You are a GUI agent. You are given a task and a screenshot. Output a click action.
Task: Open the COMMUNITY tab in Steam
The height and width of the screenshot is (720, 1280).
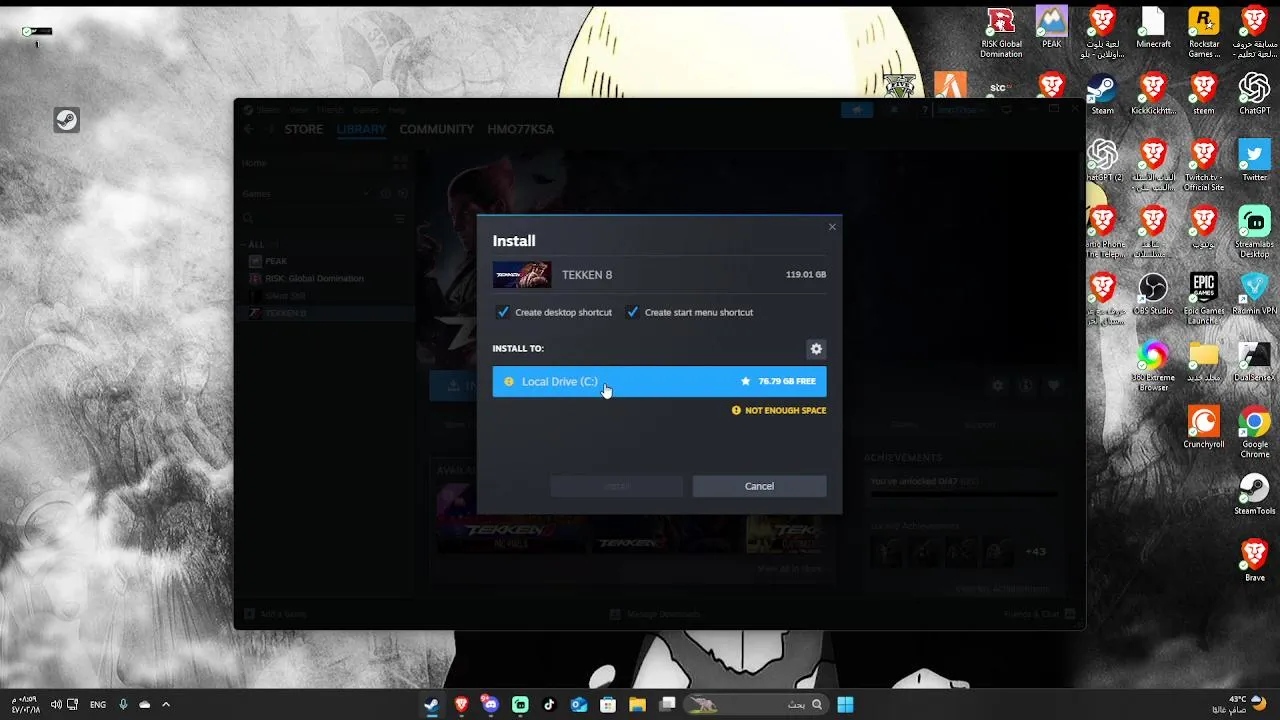click(436, 129)
